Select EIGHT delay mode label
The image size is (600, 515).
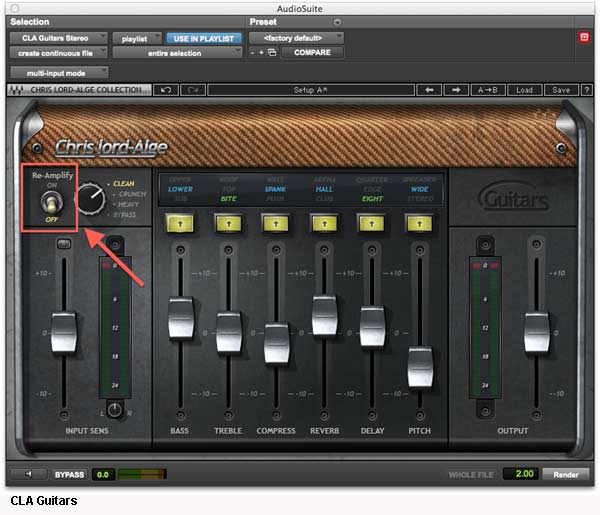(x=372, y=199)
